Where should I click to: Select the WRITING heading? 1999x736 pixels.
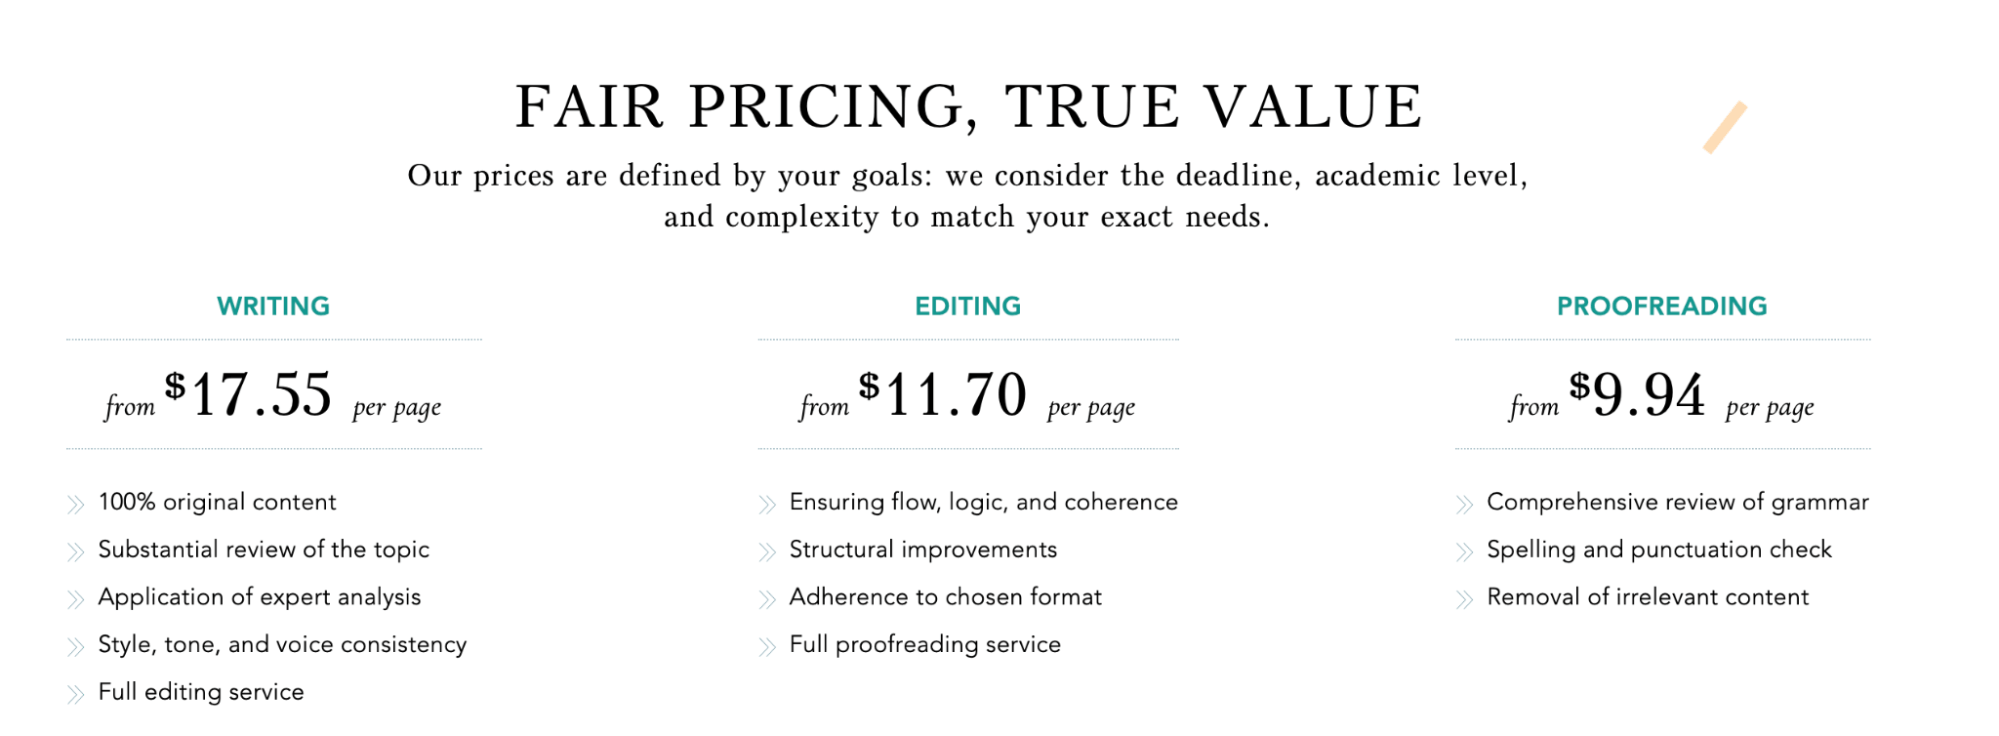point(273,306)
